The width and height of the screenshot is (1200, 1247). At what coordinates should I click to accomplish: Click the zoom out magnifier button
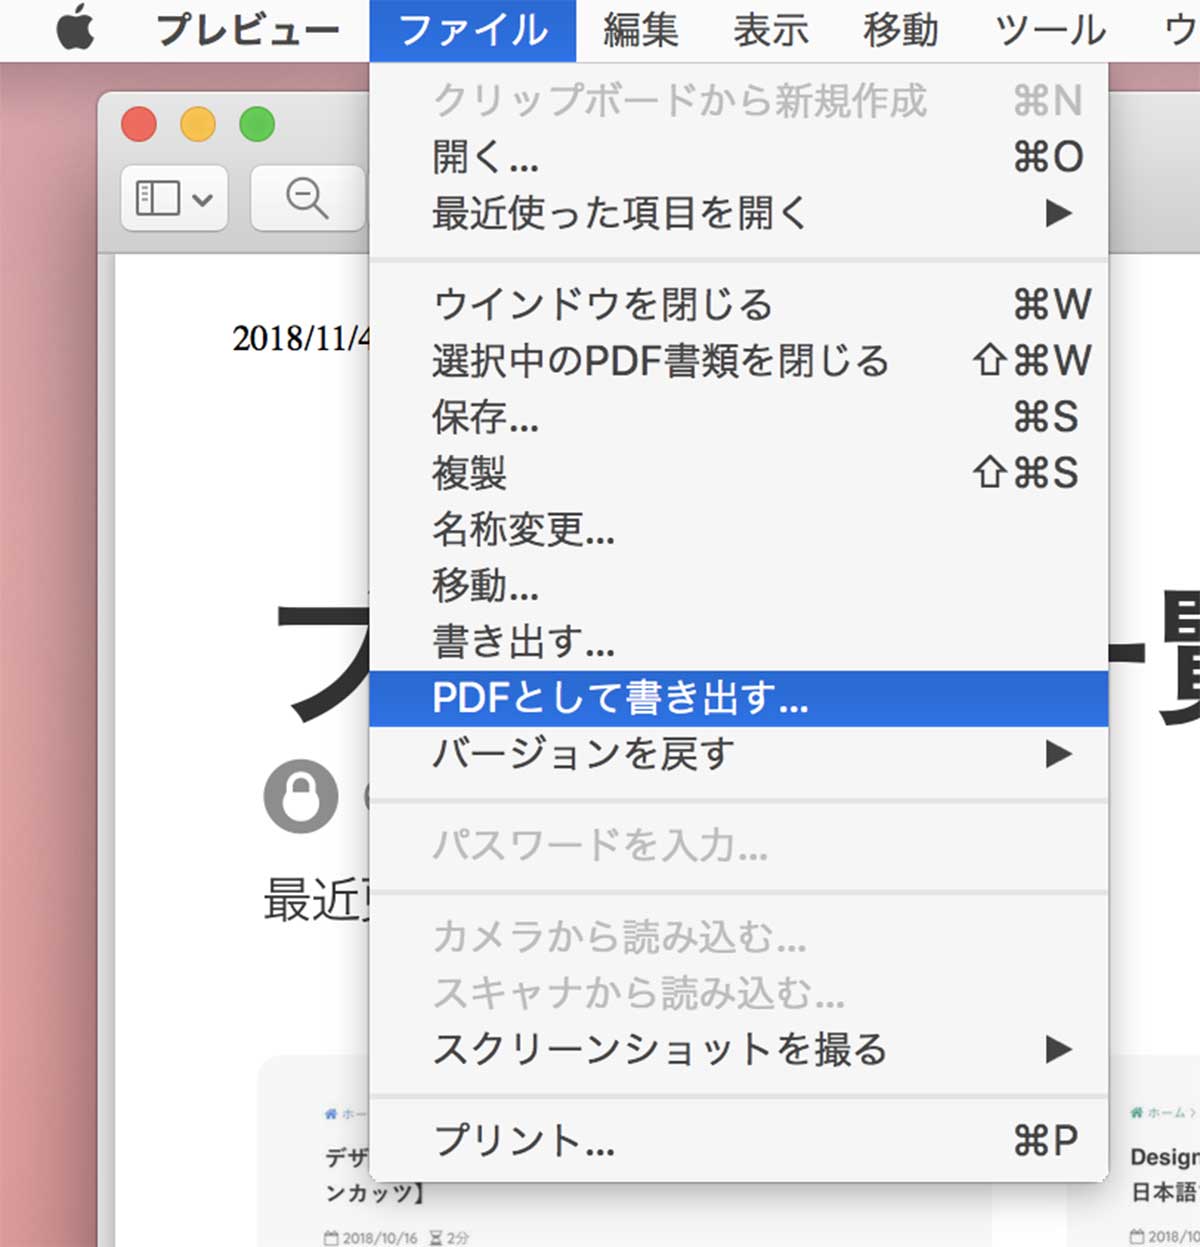tap(307, 198)
